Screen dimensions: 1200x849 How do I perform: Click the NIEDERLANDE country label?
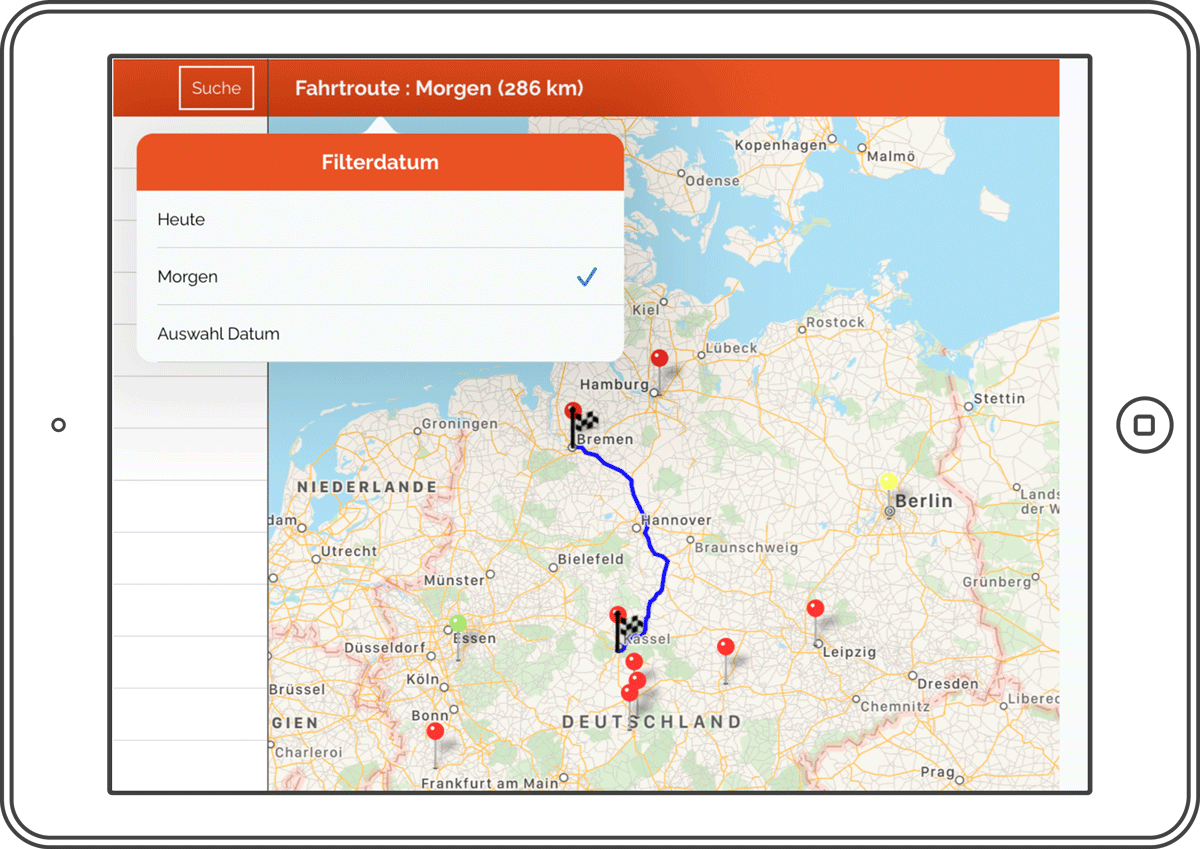coord(366,487)
